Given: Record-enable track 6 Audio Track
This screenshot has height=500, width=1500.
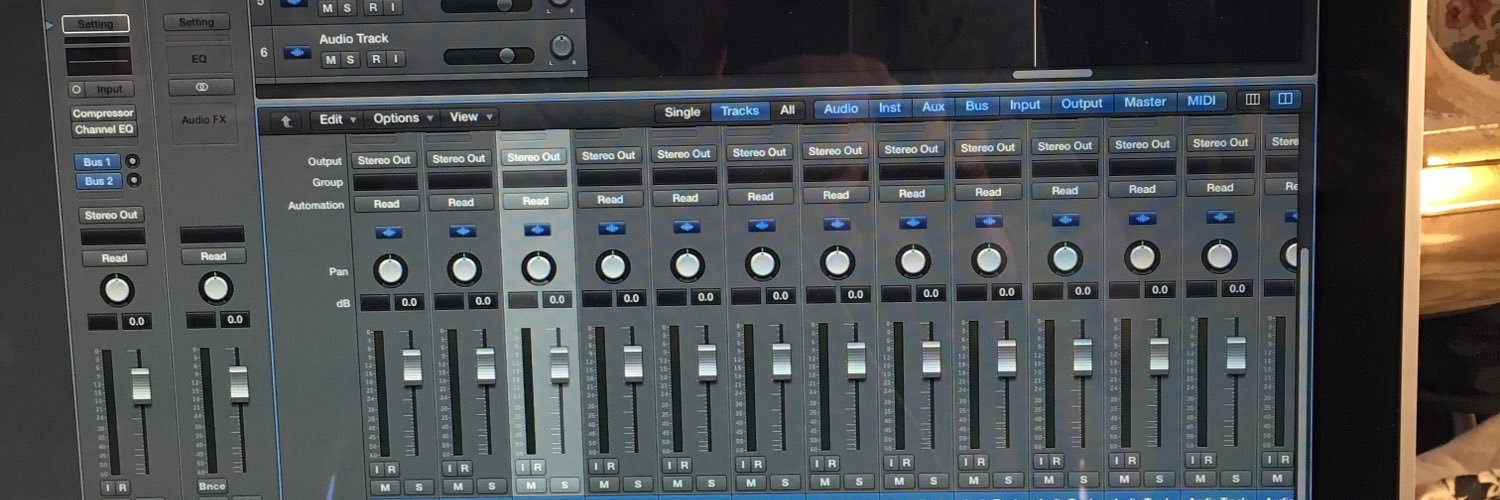Looking at the screenshot, I should [x=376, y=59].
